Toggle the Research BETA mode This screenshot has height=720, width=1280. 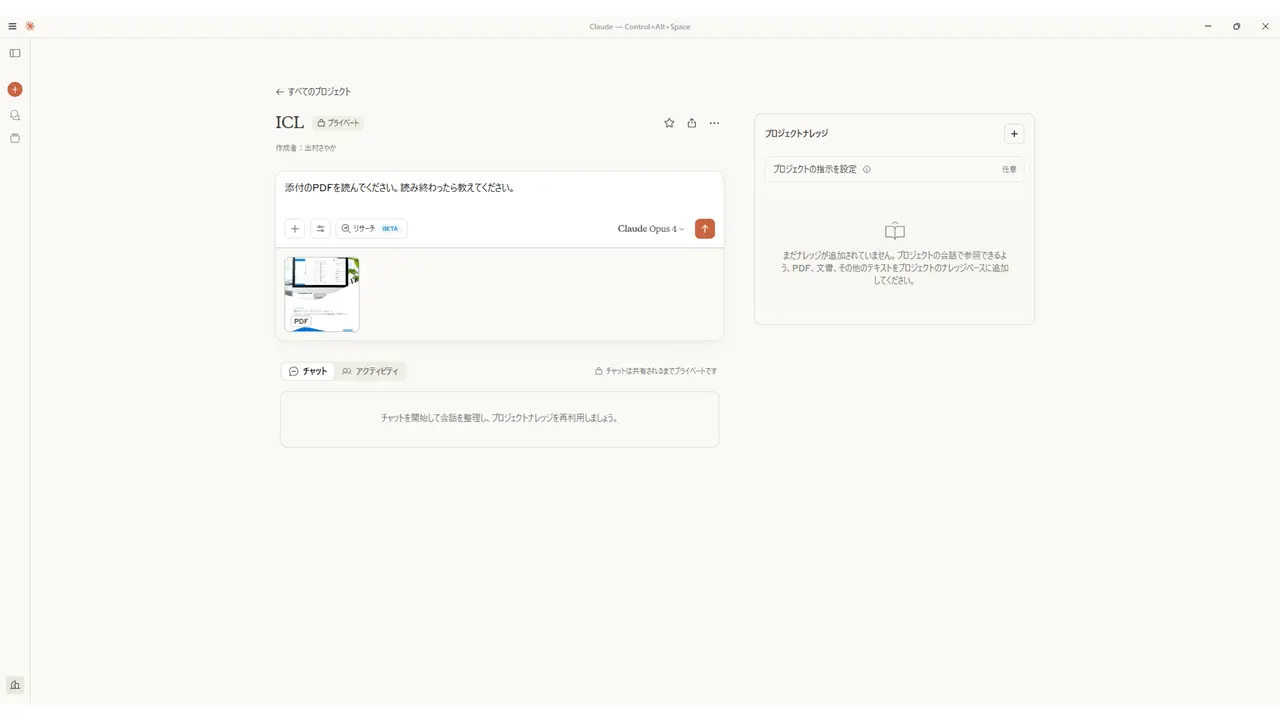point(371,229)
